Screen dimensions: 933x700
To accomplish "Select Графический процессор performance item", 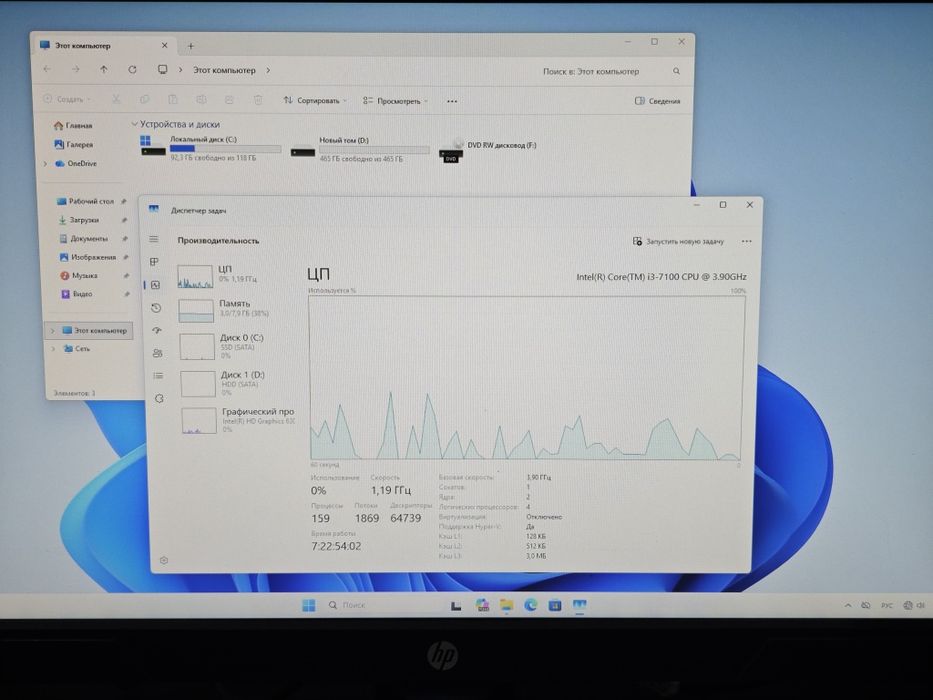I will 239,420.
